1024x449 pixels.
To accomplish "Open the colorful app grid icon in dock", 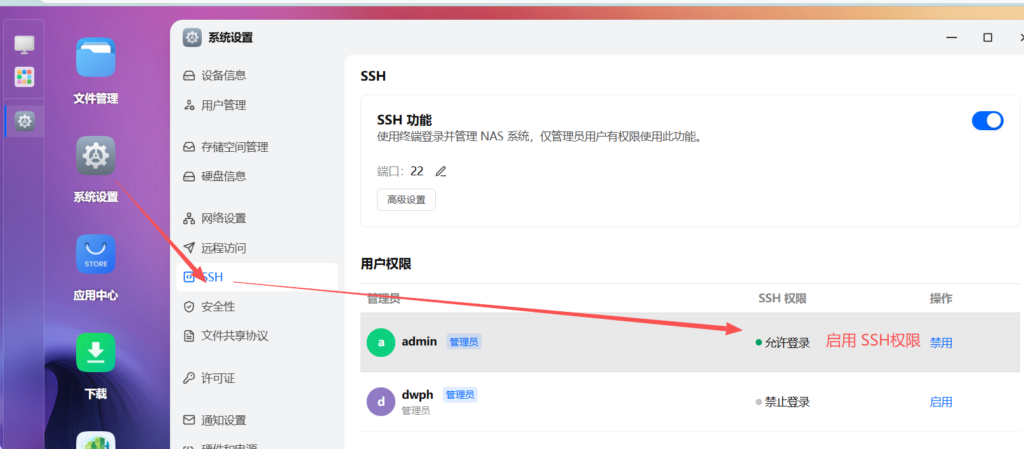I will (x=24, y=77).
